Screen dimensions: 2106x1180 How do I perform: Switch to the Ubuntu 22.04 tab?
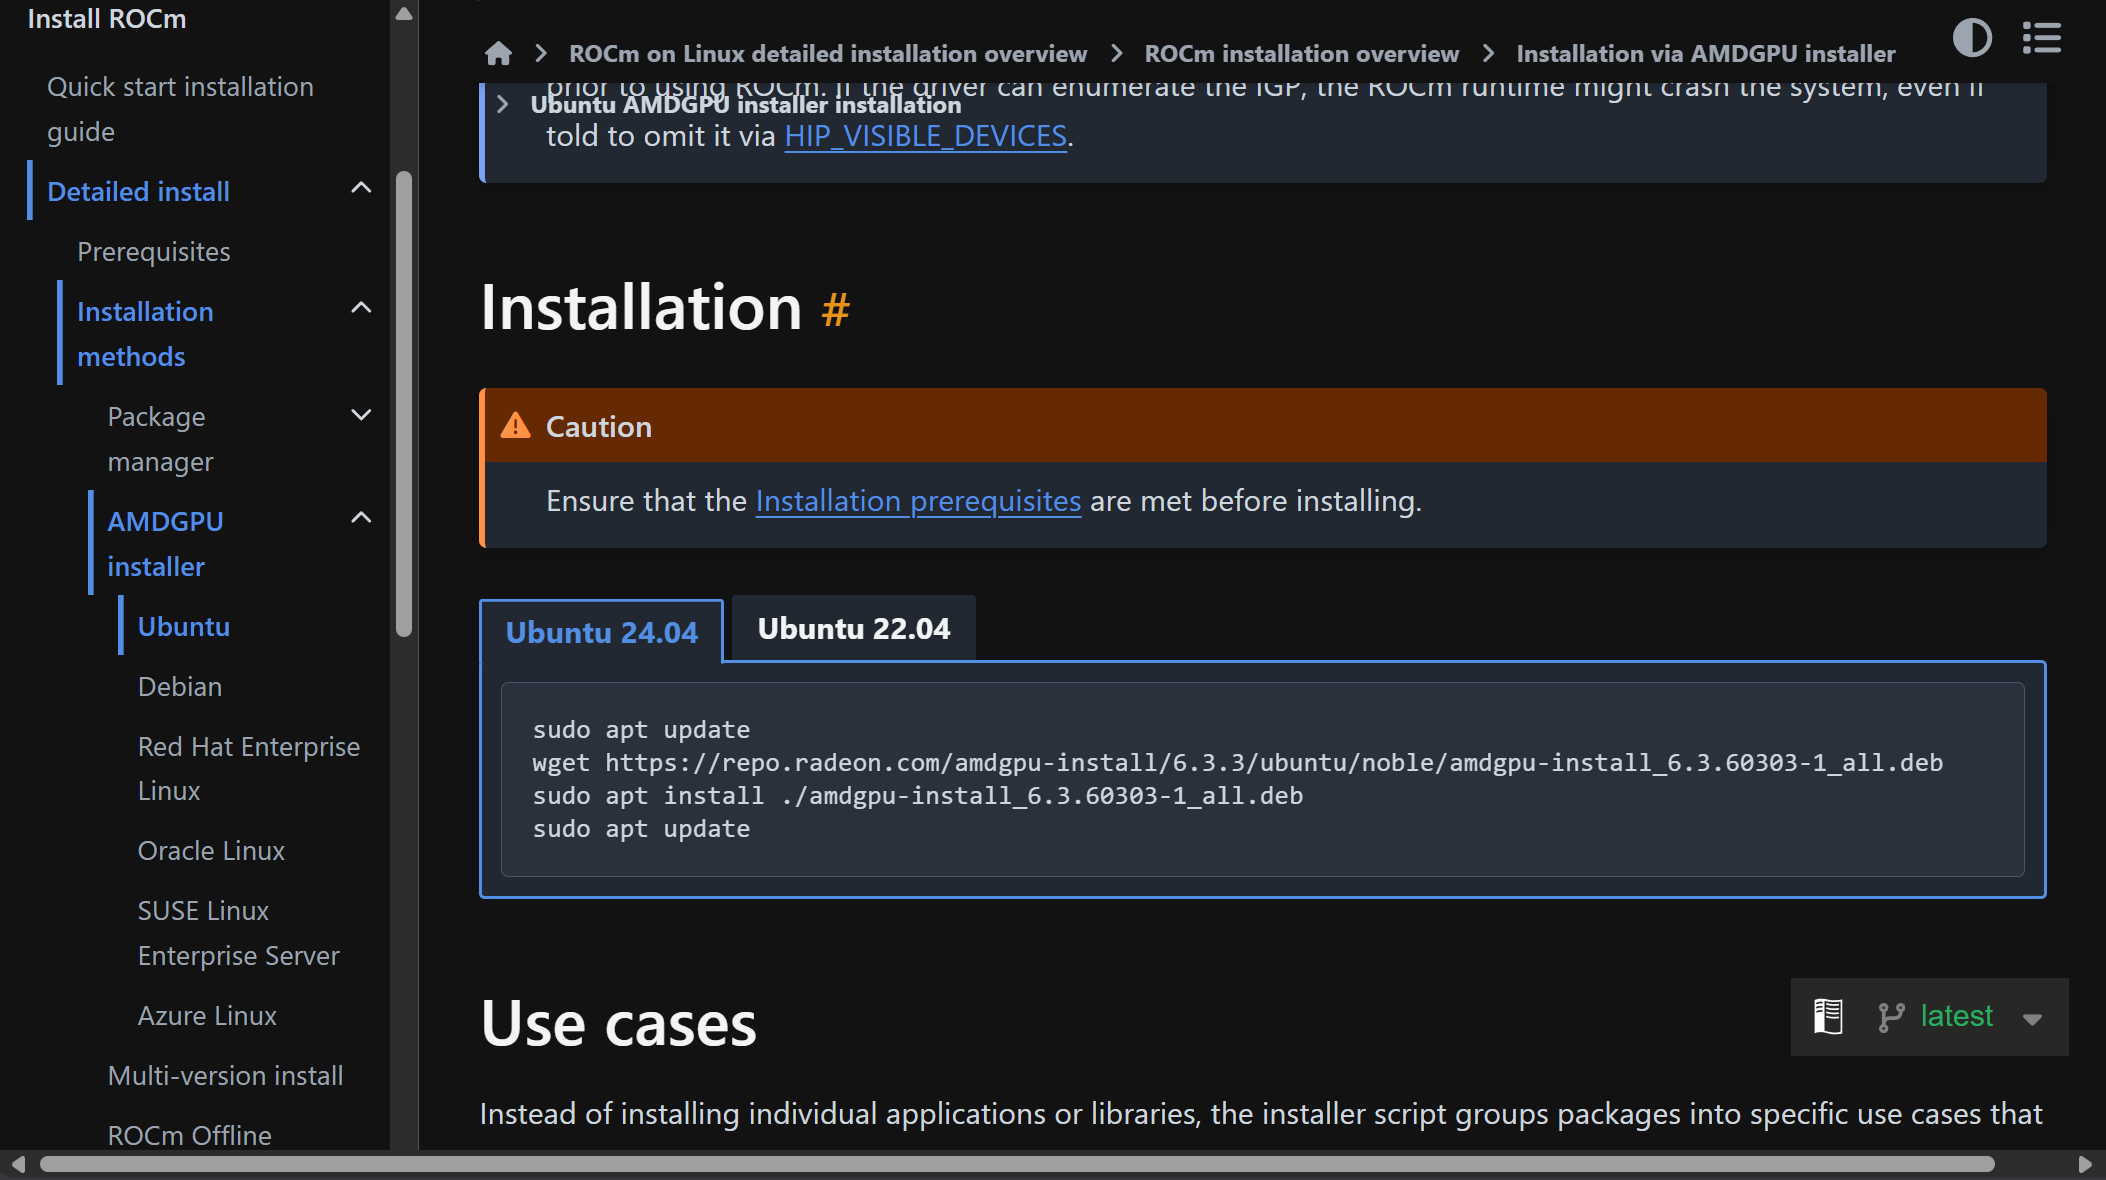pos(853,629)
